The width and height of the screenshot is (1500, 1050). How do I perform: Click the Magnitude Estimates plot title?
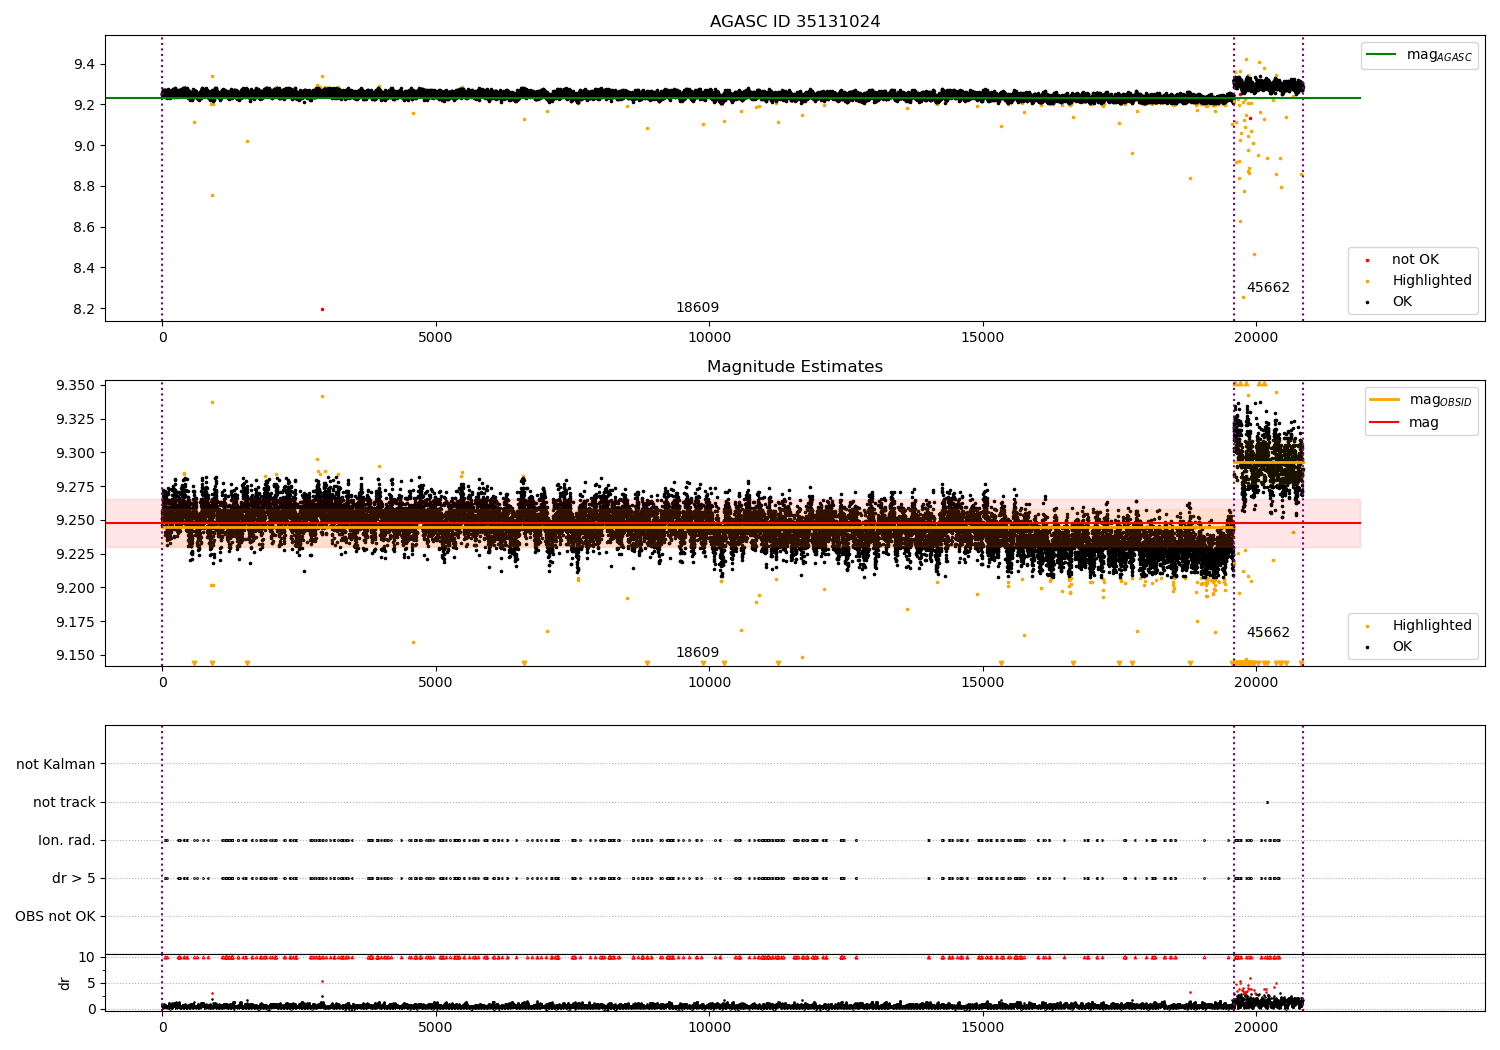(795, 367)
